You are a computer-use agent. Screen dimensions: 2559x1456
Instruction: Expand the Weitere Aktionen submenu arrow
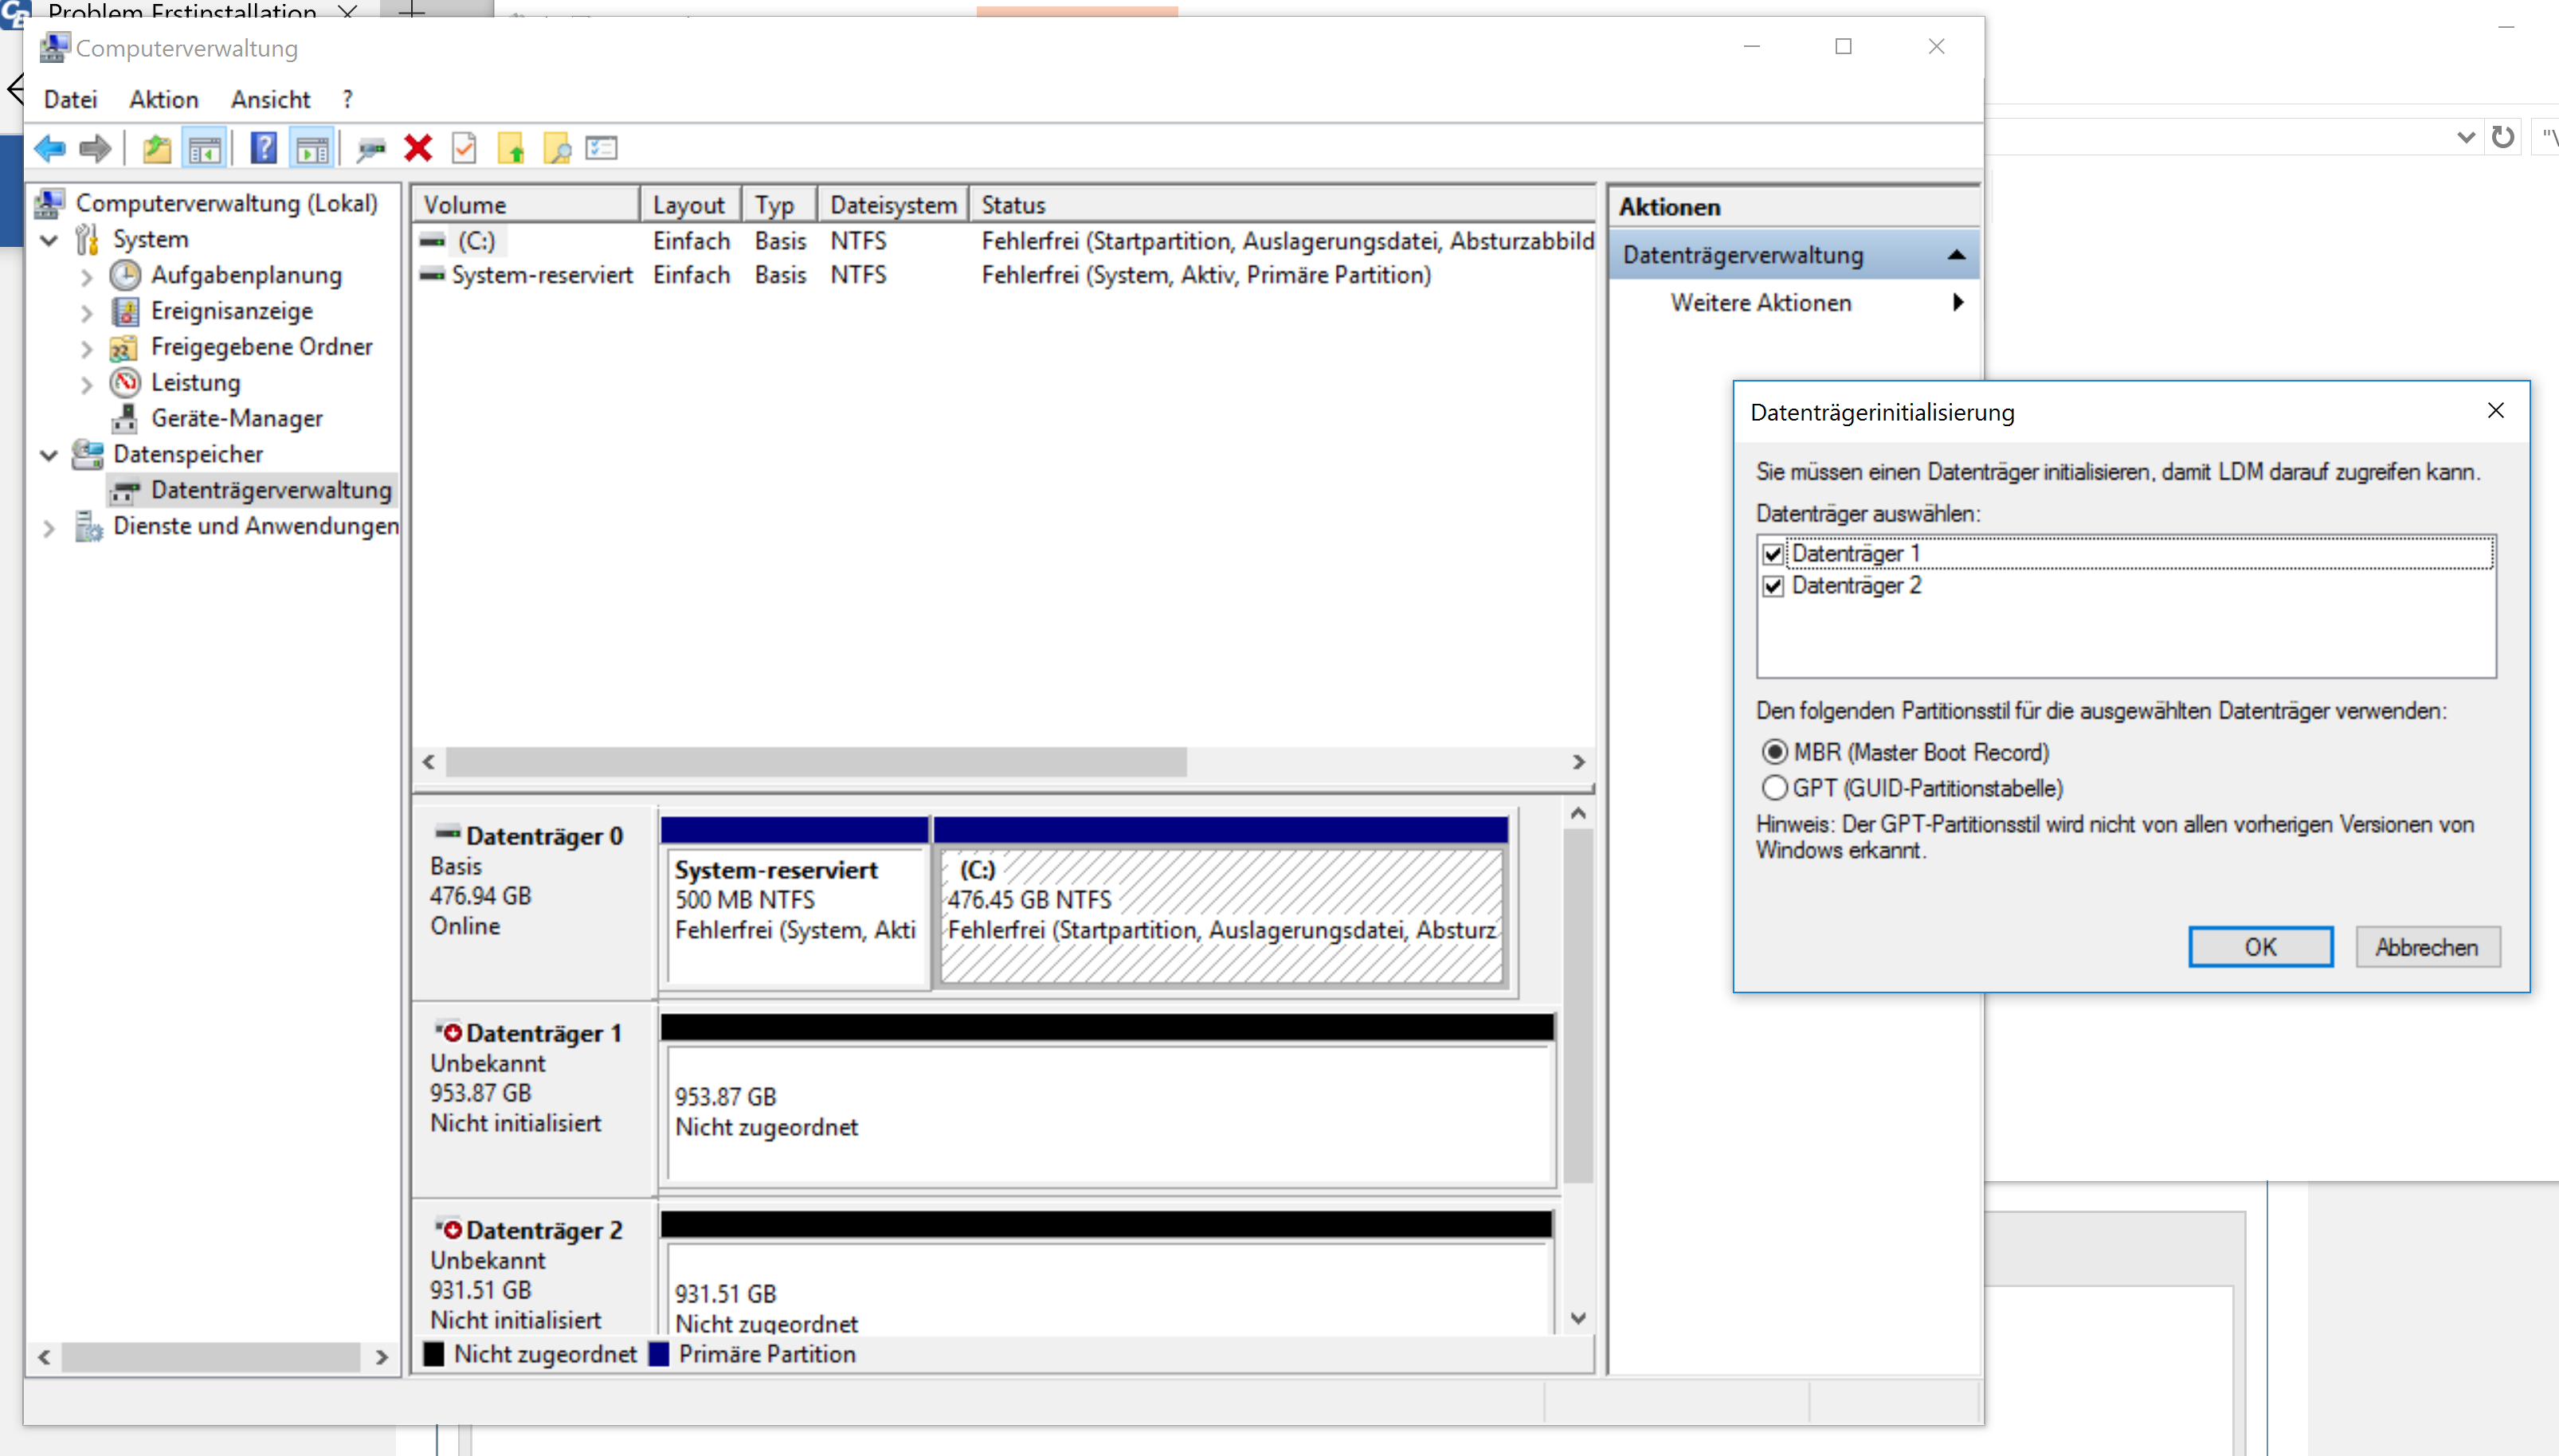point(1957,302)
